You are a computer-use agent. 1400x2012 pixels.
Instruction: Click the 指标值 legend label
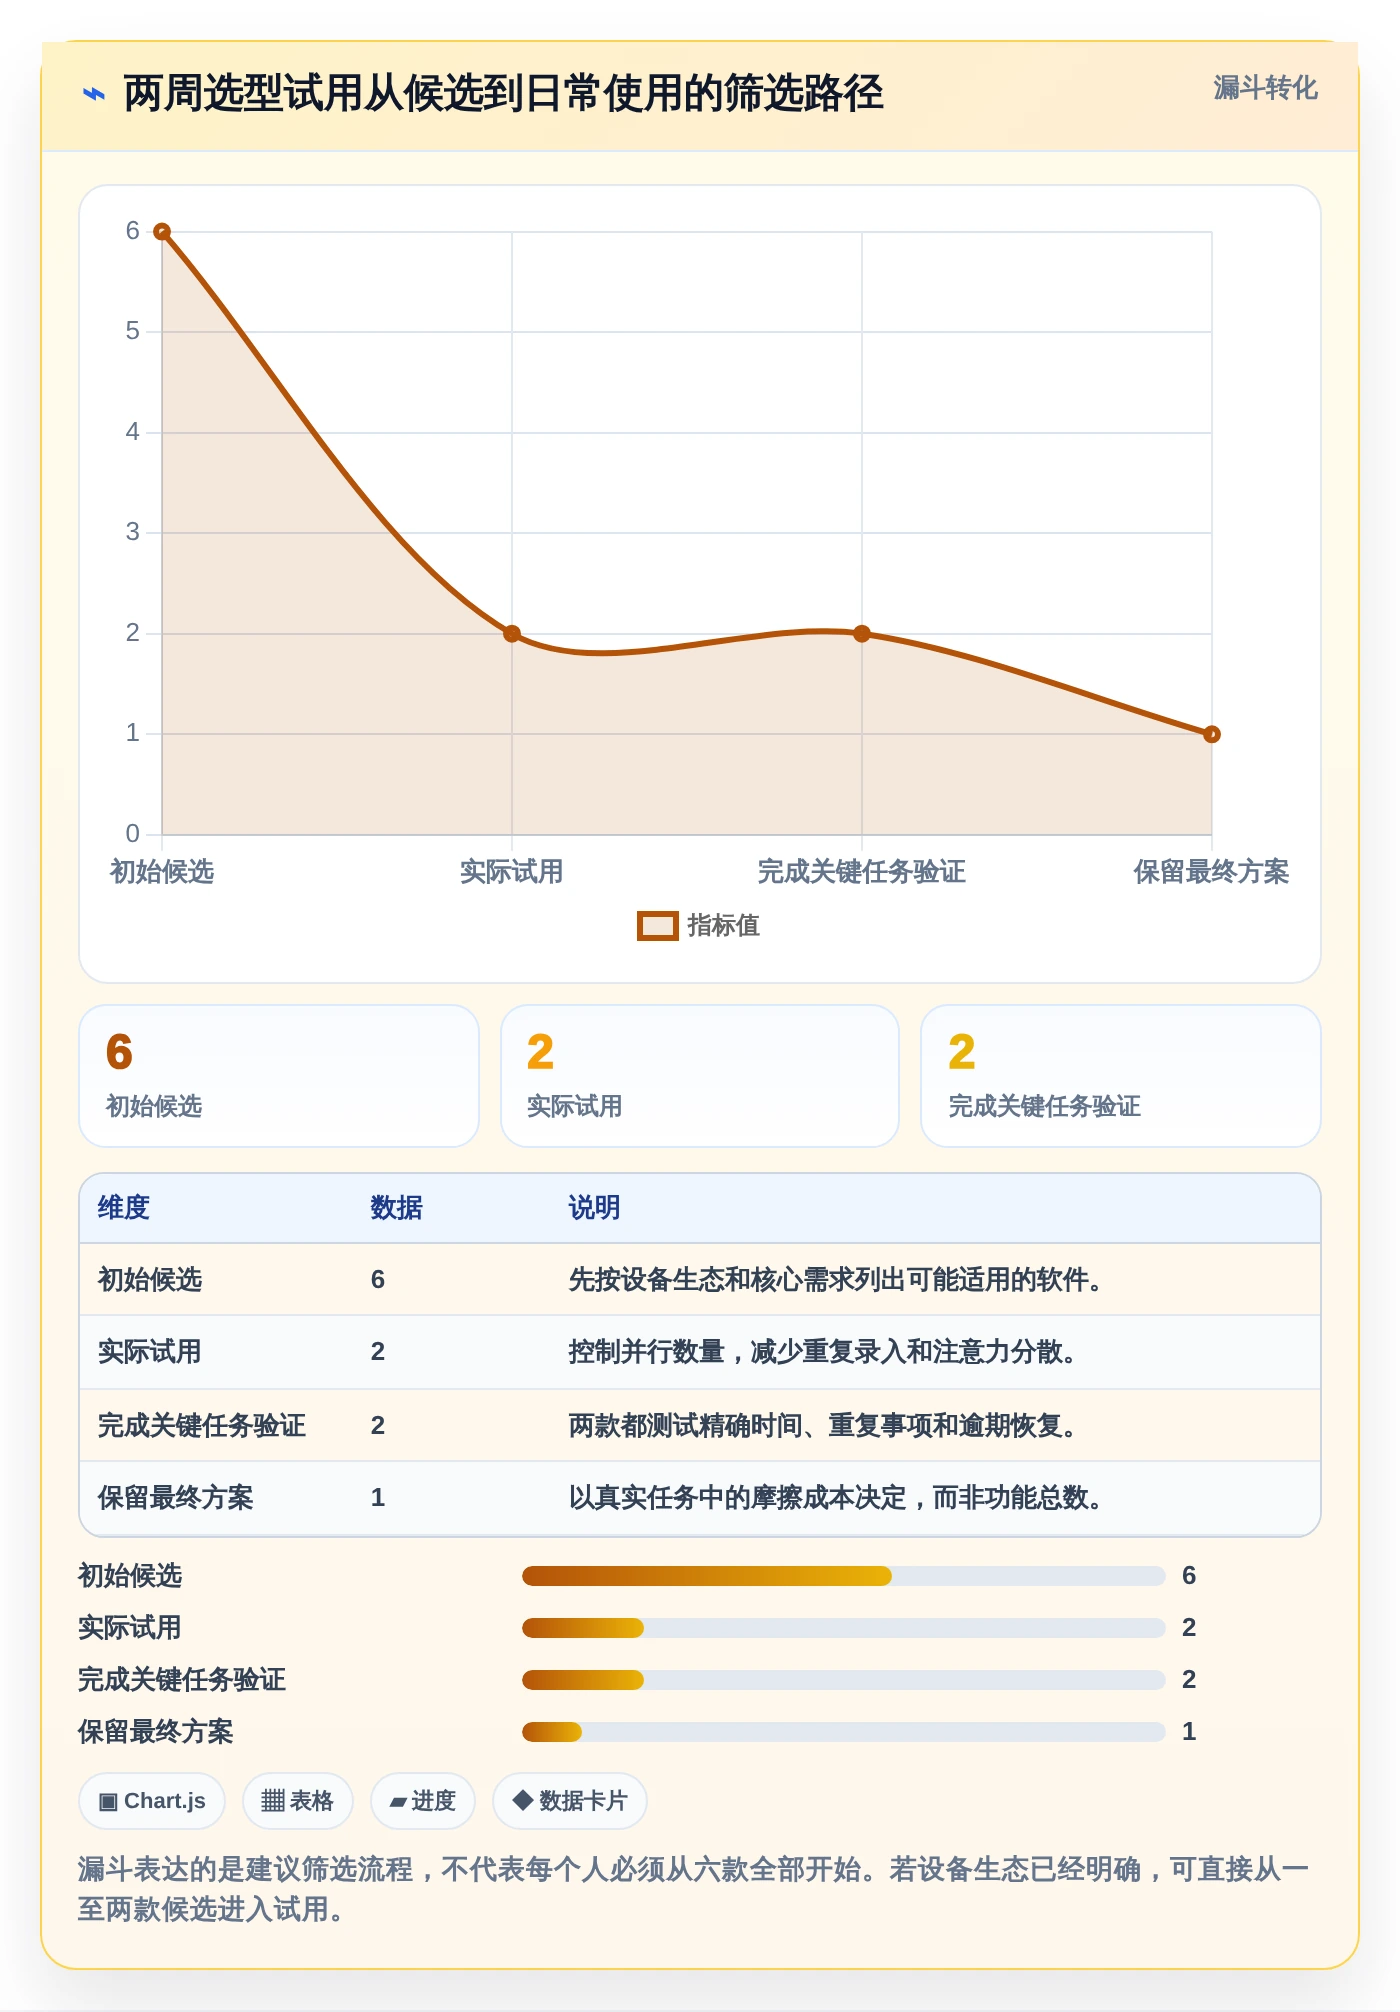tap(723, 926)
